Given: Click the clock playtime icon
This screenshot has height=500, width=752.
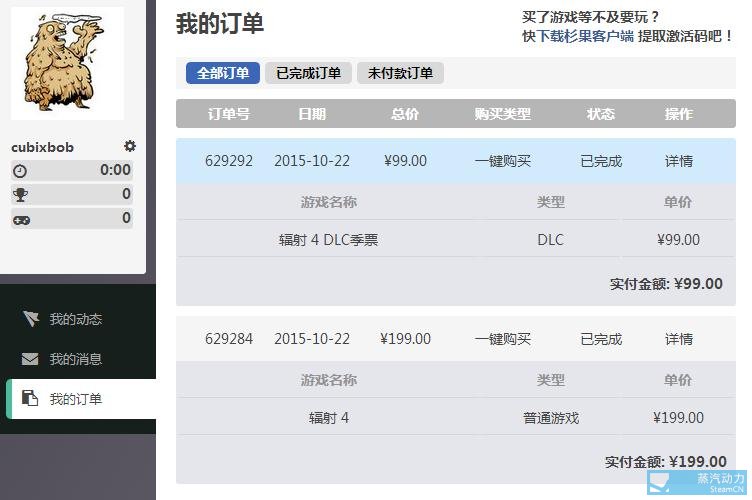Looking at the screenshot, I should [x=20, y=171].
